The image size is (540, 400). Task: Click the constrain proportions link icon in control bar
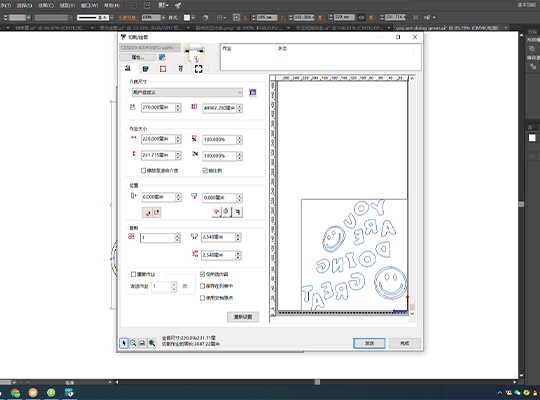(x=361, y=17)
